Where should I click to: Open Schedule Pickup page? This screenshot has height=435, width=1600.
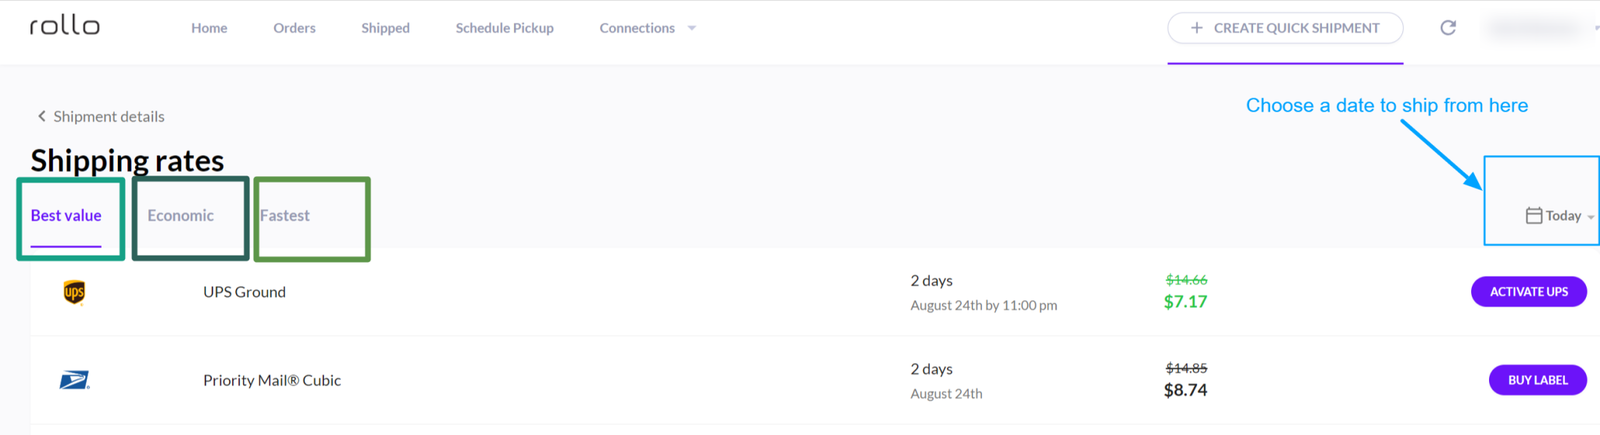coord(504,28)
